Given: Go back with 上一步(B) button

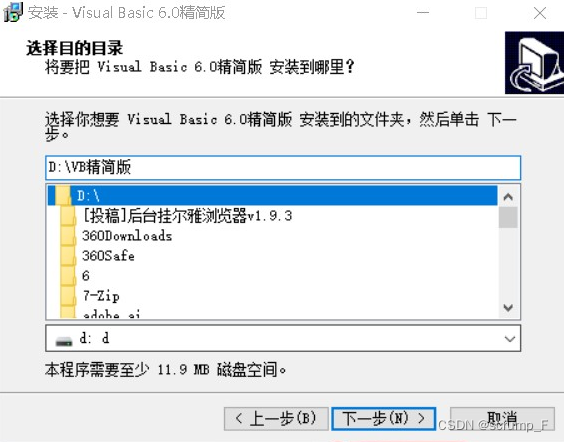Looking at the screenshot, I should tap(276, 419).
